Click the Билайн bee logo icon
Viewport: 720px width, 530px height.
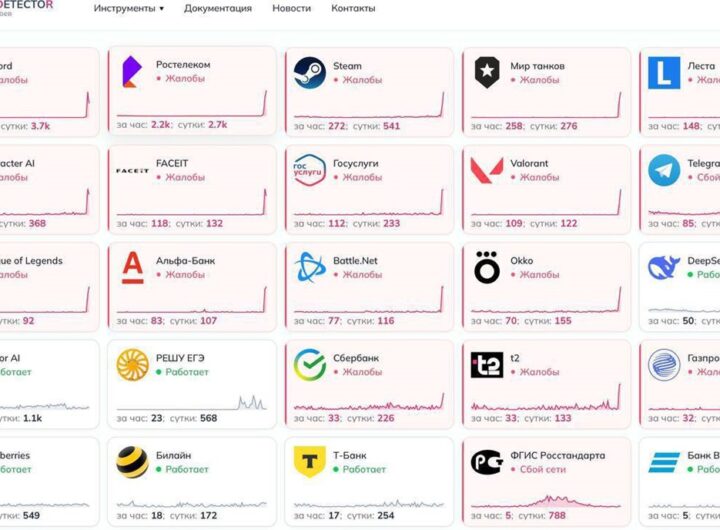(132, 462)
